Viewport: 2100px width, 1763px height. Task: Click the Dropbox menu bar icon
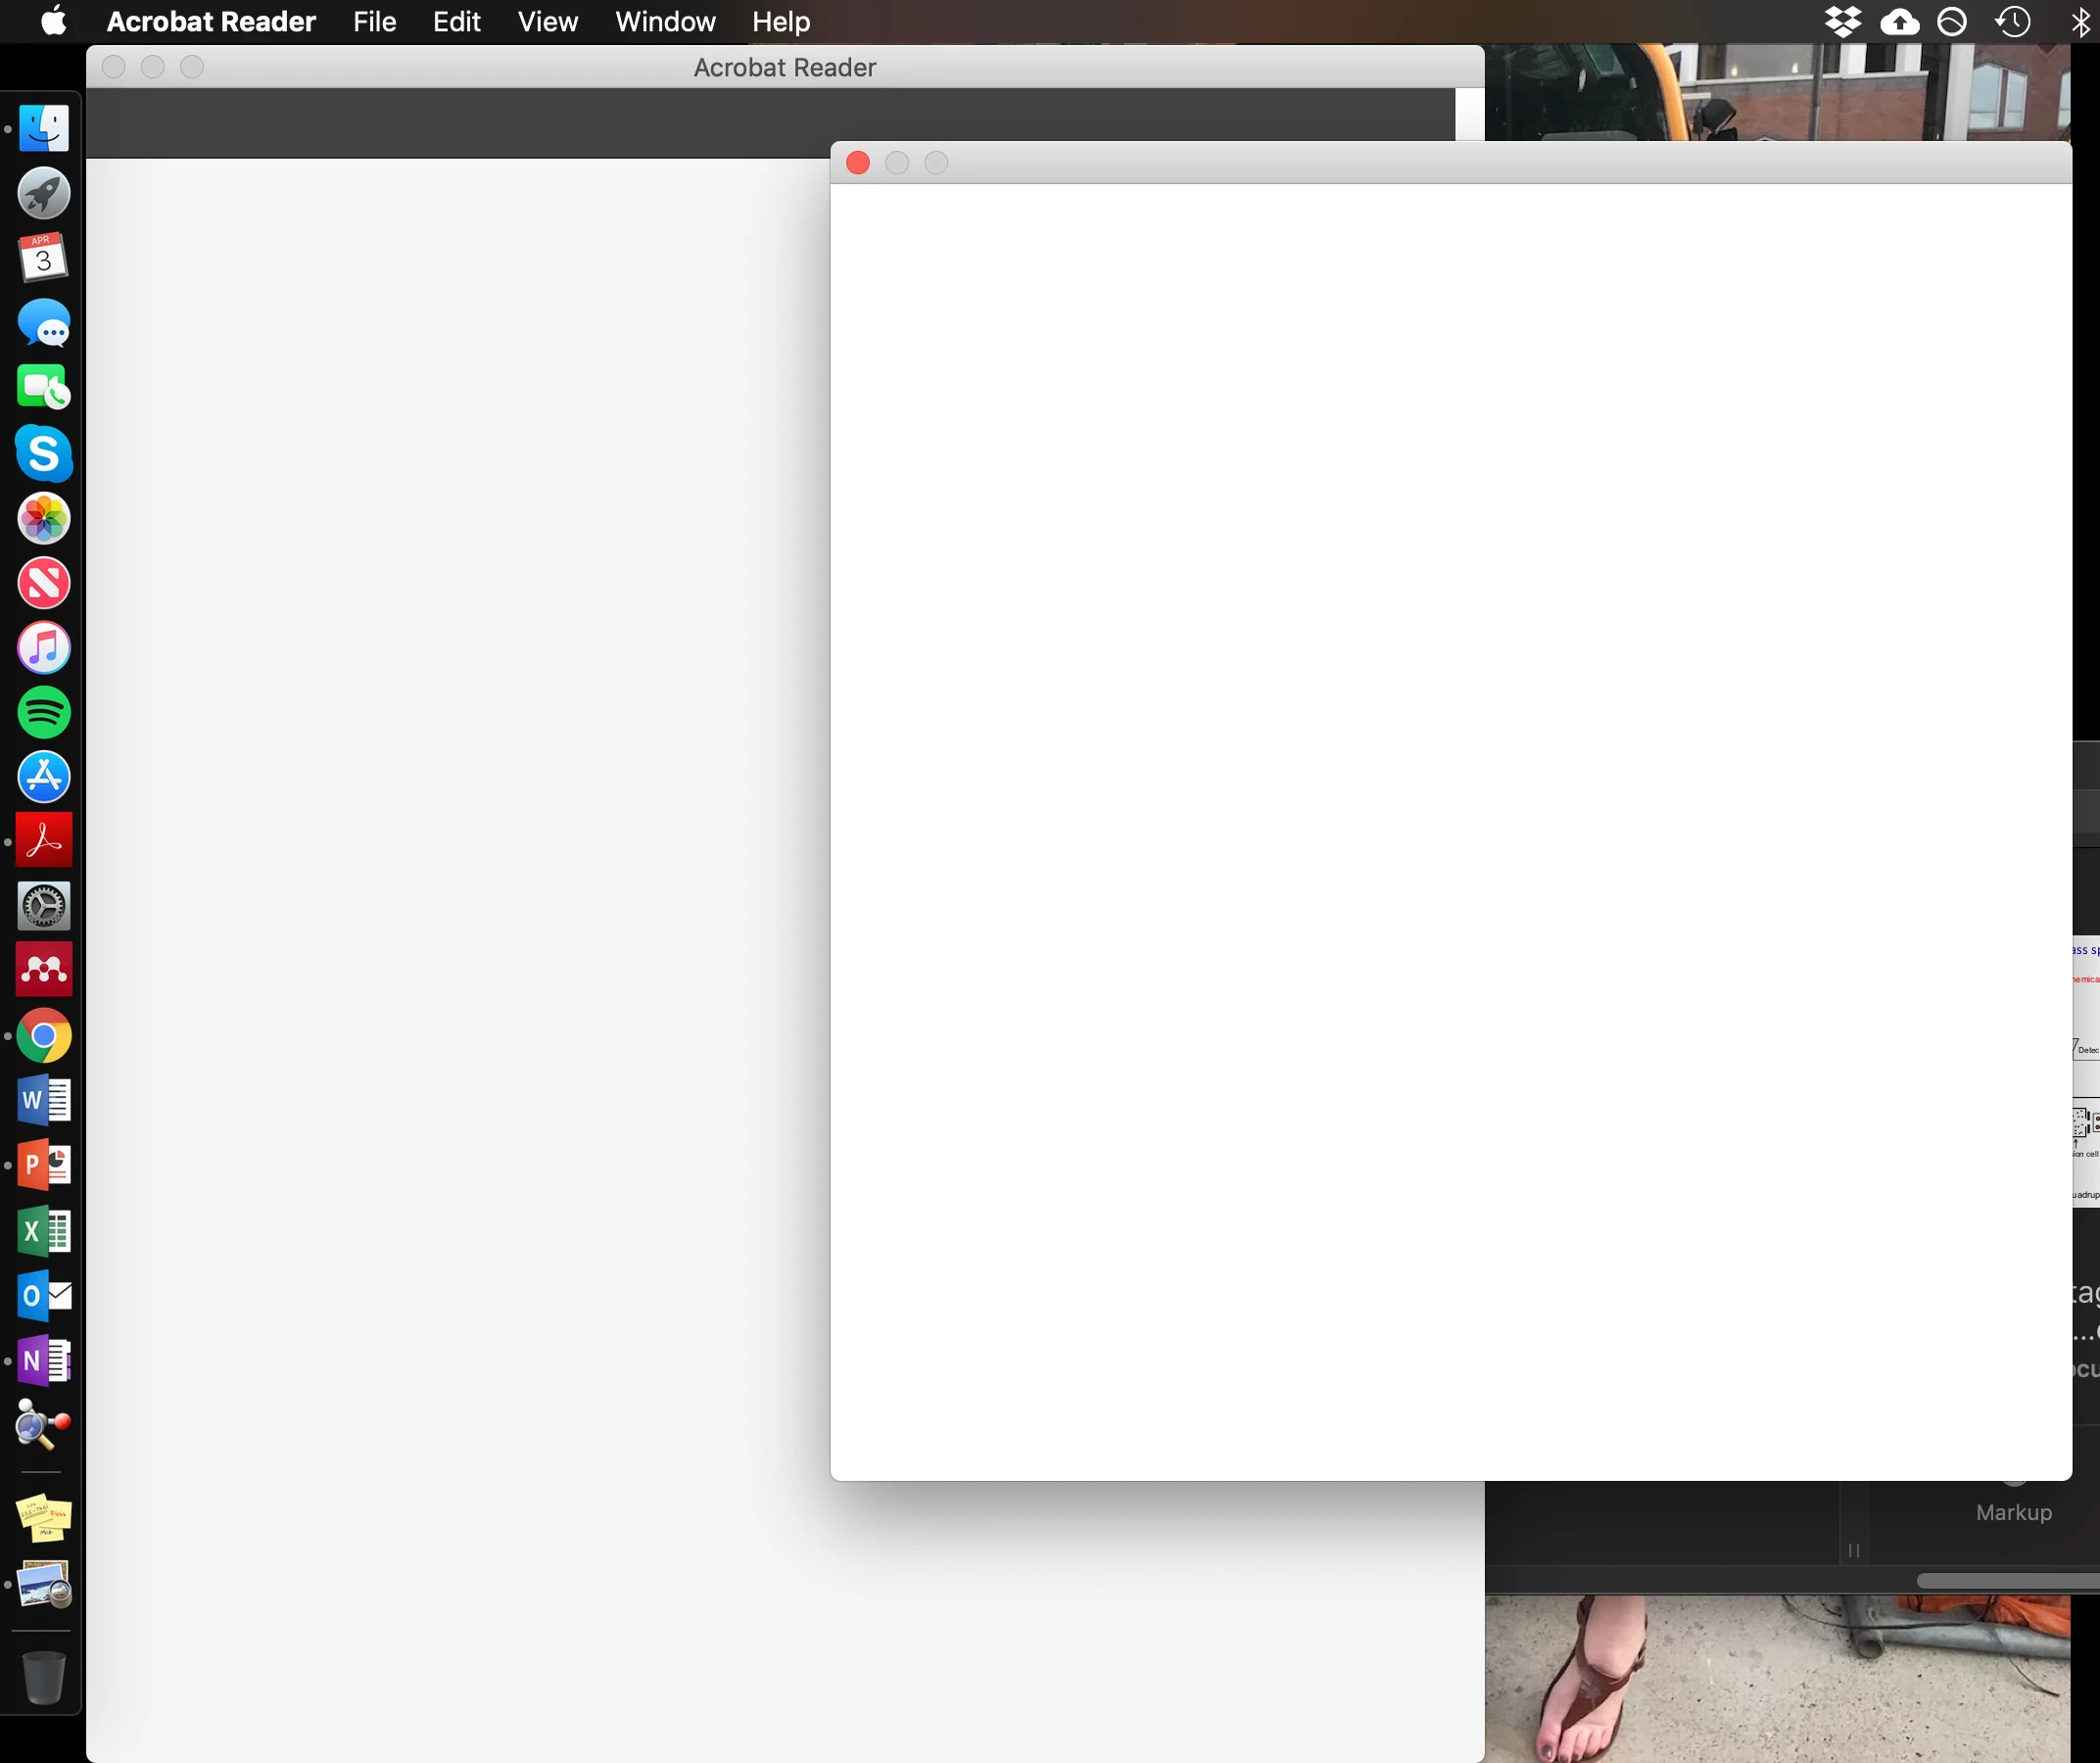point(1842,21)
